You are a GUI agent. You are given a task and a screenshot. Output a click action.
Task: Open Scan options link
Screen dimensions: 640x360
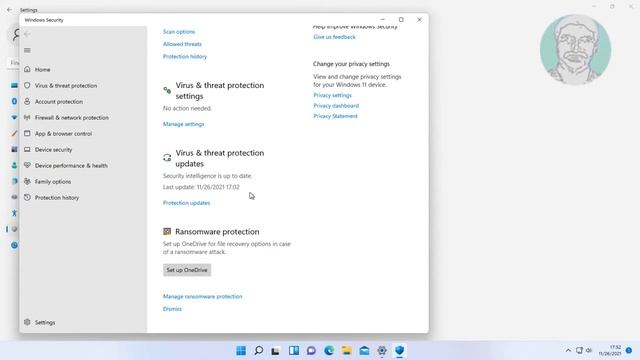click(x=179, y=31)
